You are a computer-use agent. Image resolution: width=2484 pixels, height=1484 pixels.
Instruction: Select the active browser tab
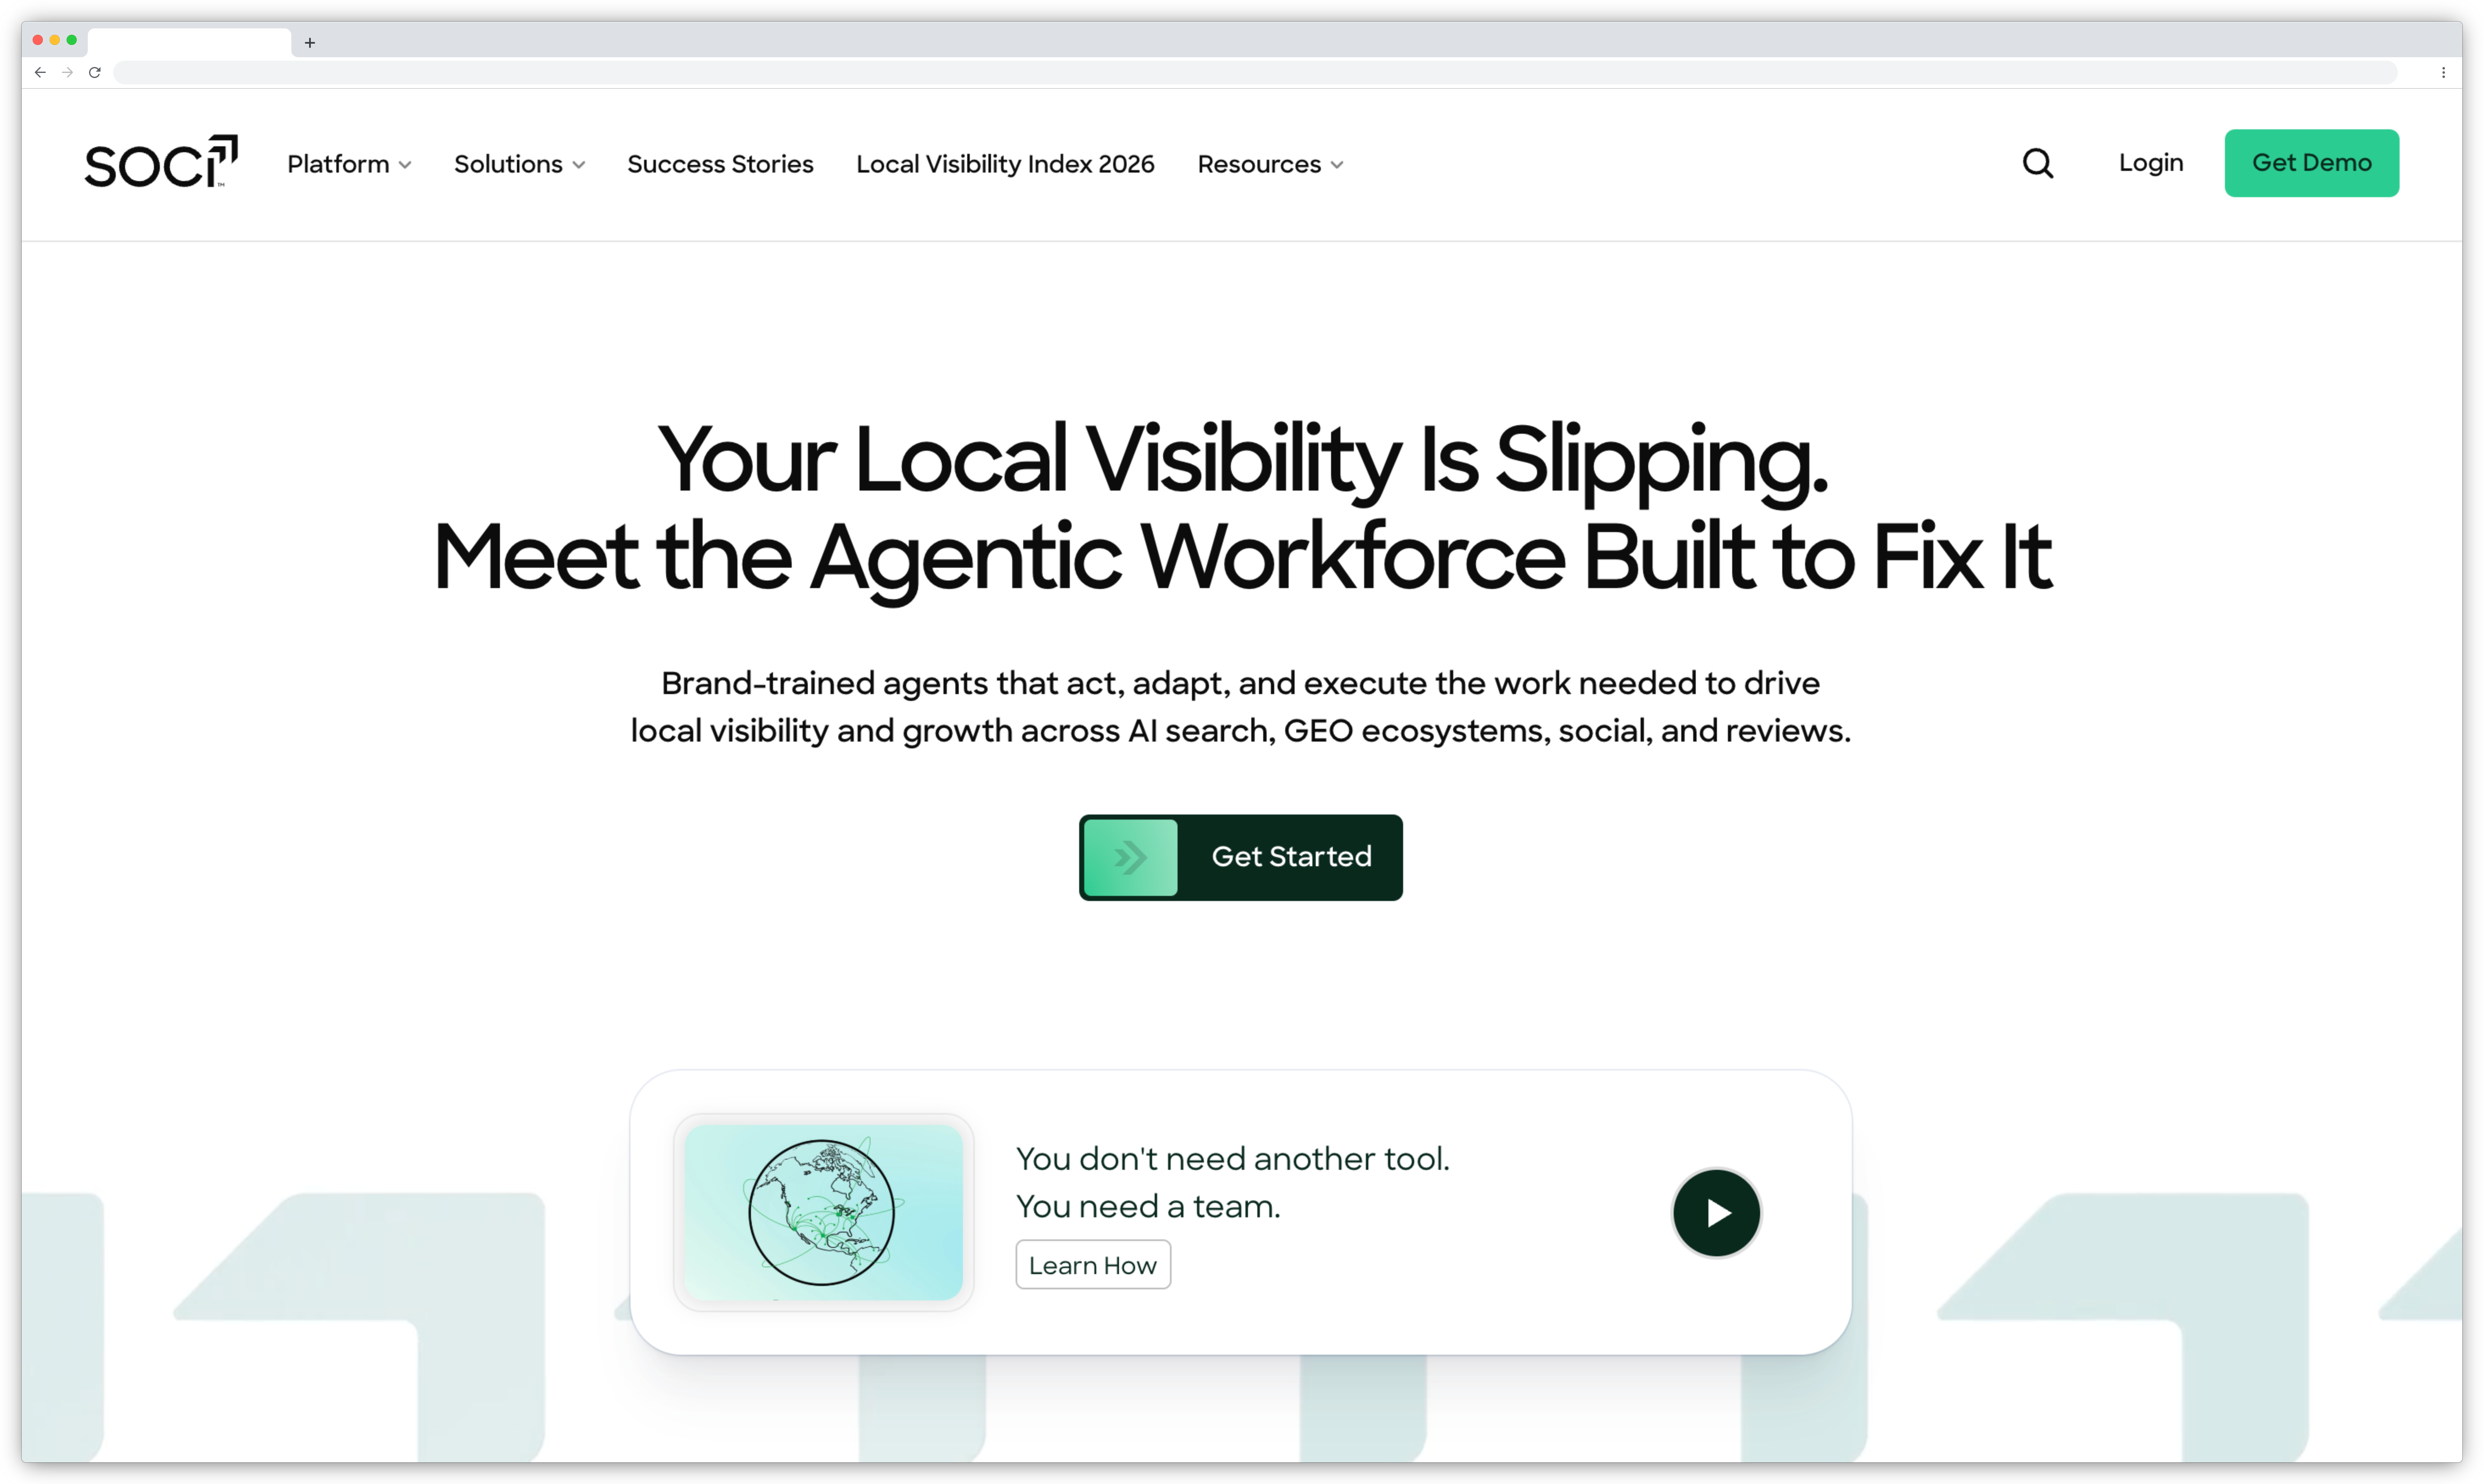190,42
